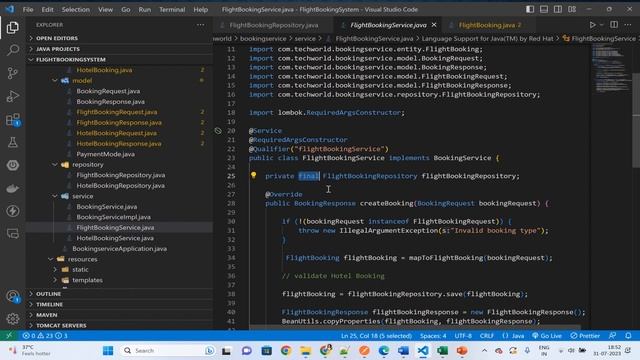Open remote window indicator in status bar
This screenshot has width=640, height=360.
point(9,336)
